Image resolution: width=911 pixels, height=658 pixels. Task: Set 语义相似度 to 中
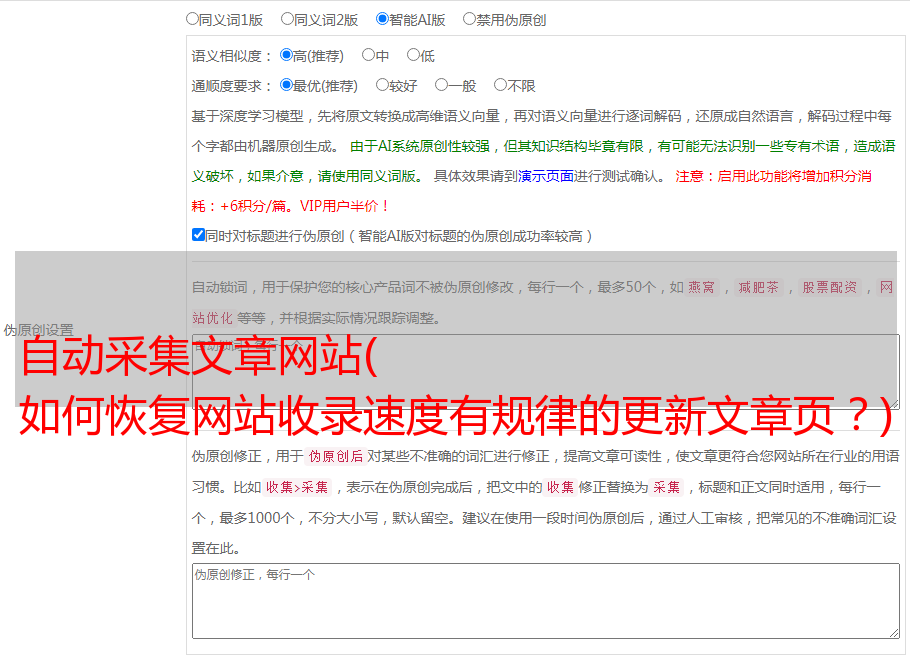click(x=368, y=55)
